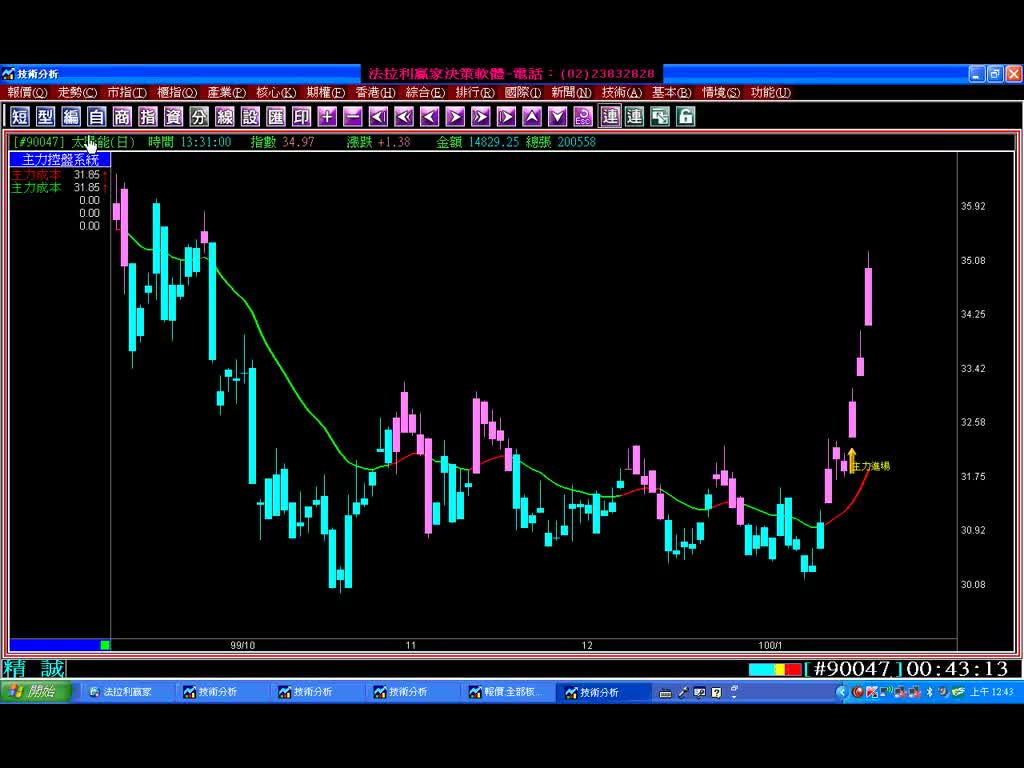Toggle the padlock icon in the toolbar

[685, 117]
